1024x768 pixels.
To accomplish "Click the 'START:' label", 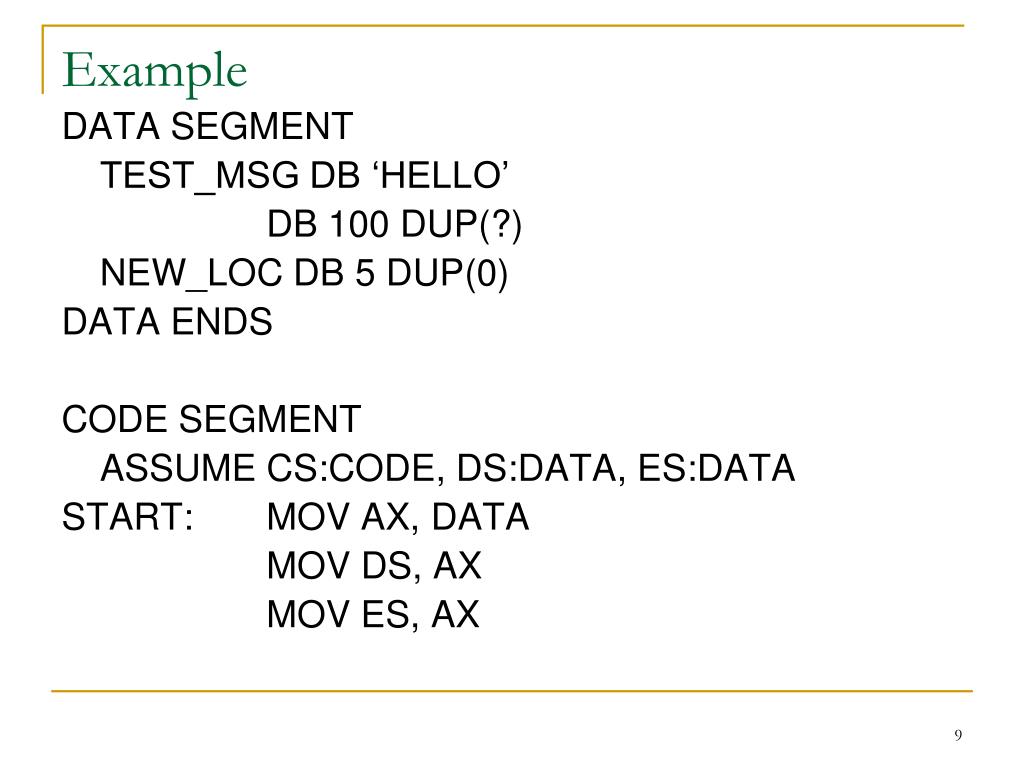I will coord(128,517).
